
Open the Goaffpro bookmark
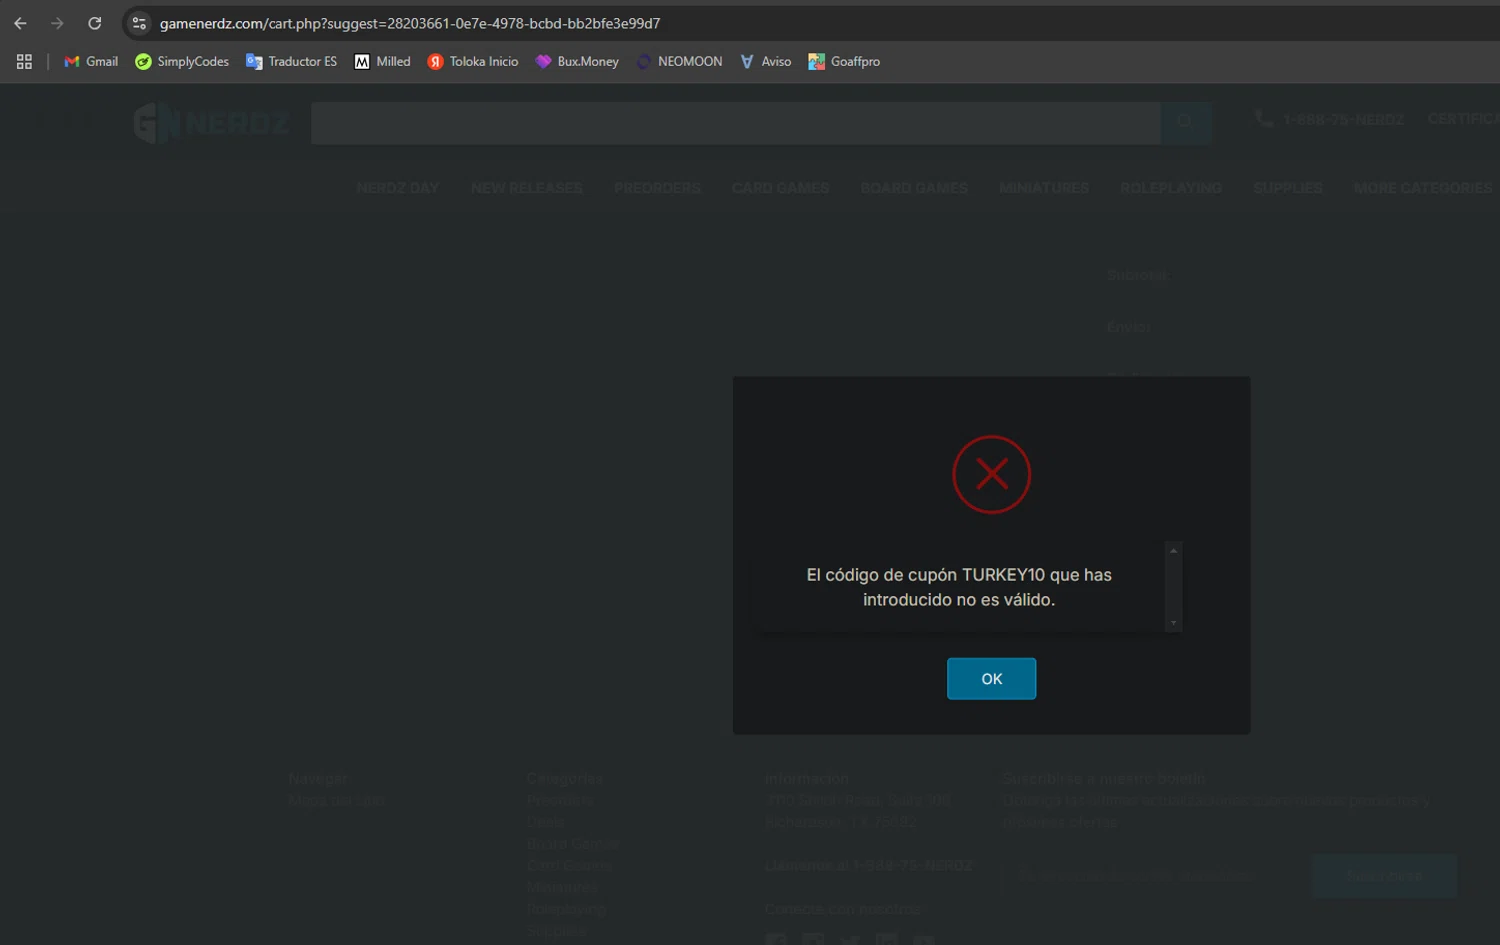[844, 62]
